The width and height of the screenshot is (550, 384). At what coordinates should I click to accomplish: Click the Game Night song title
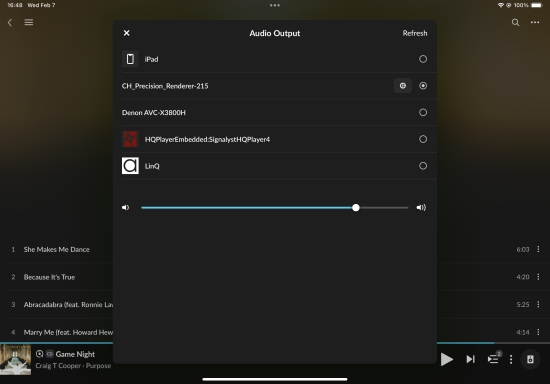click(x=75, y=354)
